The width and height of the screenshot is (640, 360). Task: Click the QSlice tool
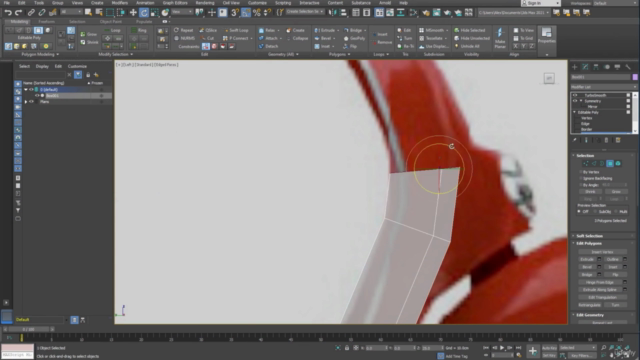[x=208, y=30]
